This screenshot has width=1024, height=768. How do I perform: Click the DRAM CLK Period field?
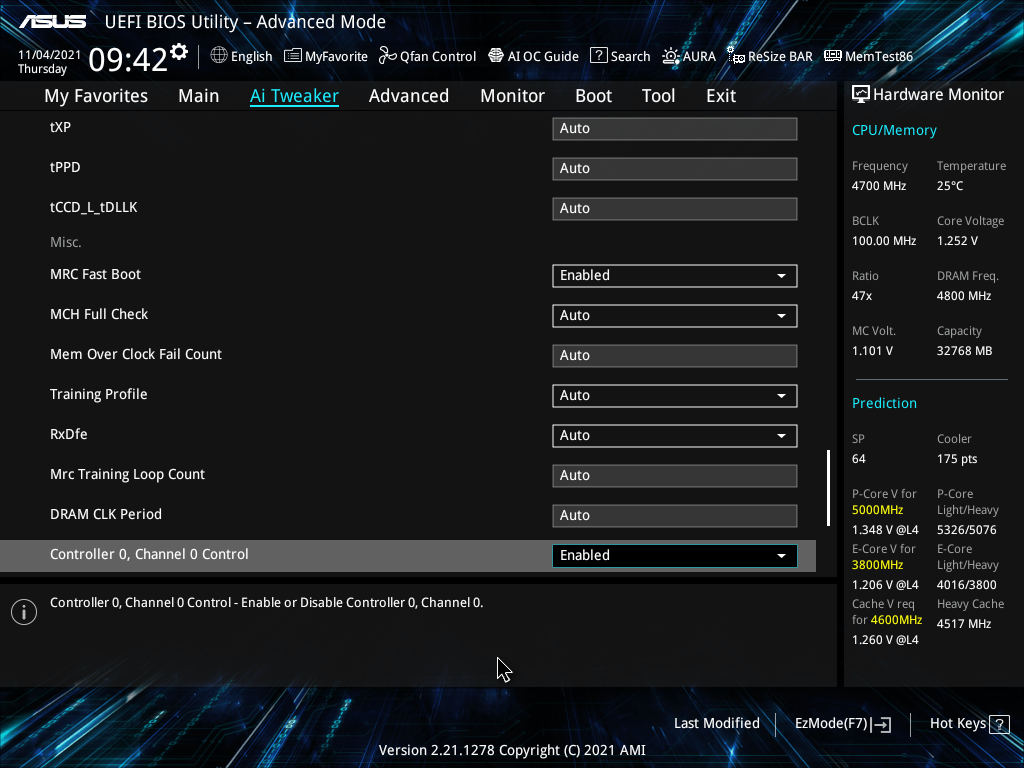click(x=675, y=515)
